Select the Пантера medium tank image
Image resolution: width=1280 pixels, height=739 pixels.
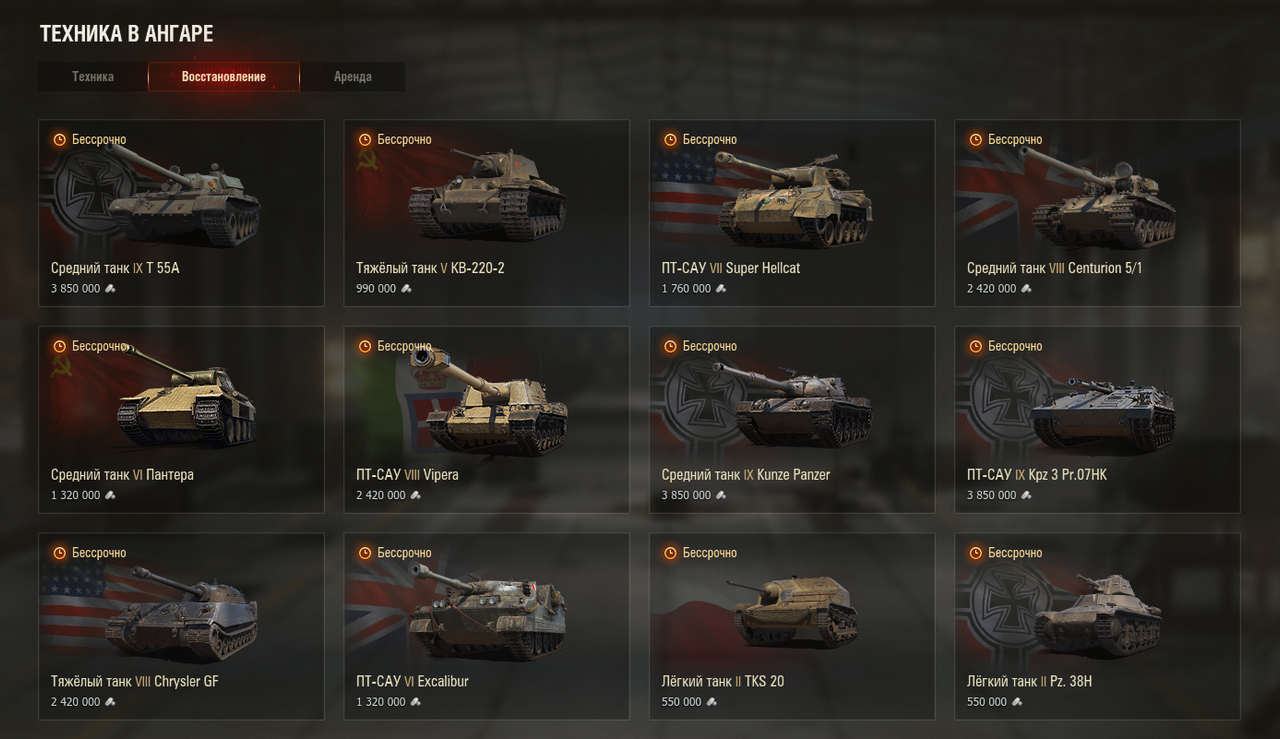pyautogui.click(x=186, y=398)
